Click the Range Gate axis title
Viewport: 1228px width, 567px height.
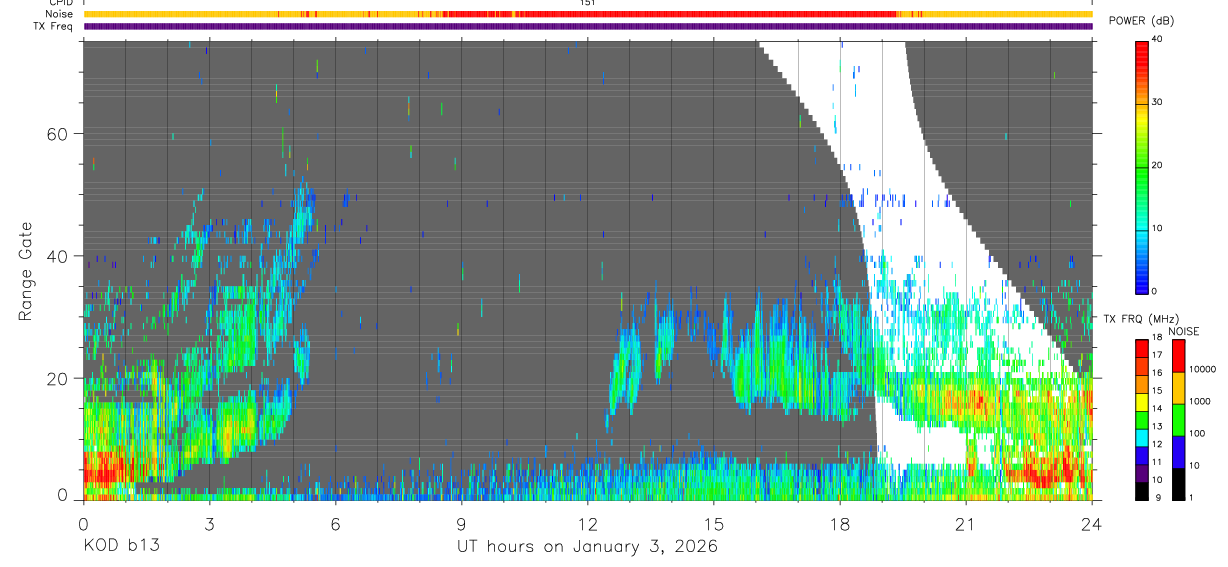click(26, 271)
